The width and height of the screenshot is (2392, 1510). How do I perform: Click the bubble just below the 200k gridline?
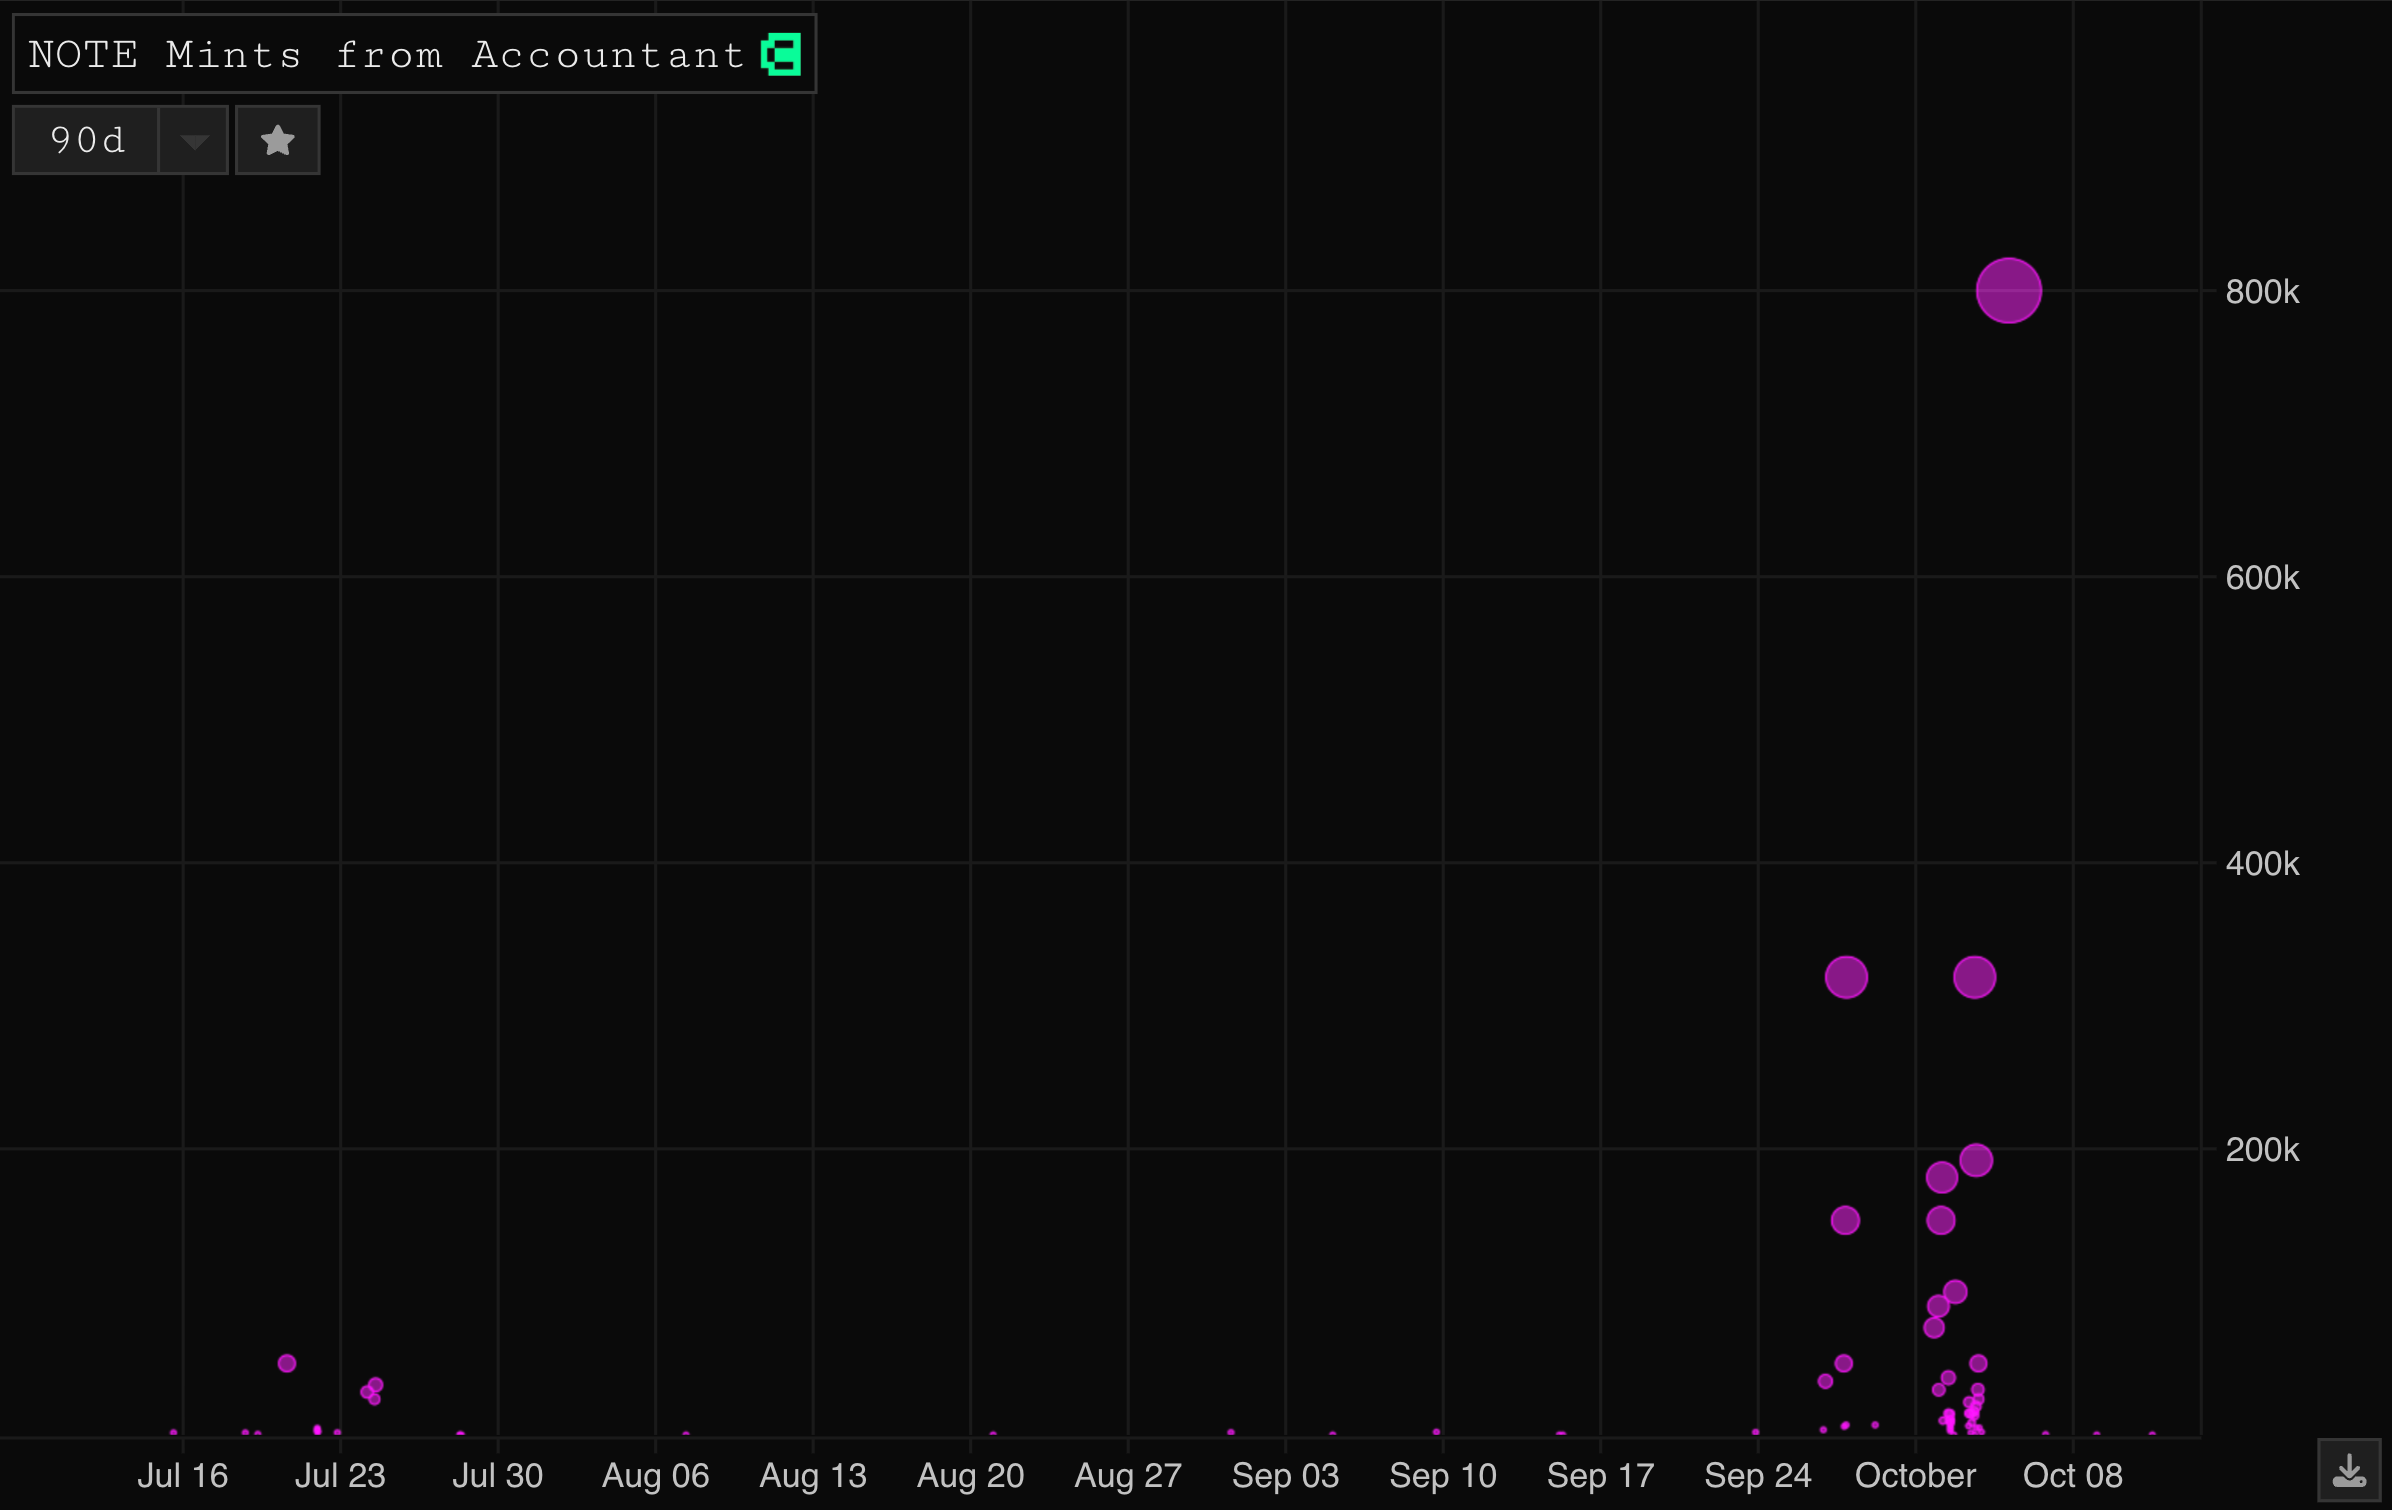pyautogui.click(x=1976, y=1160)
